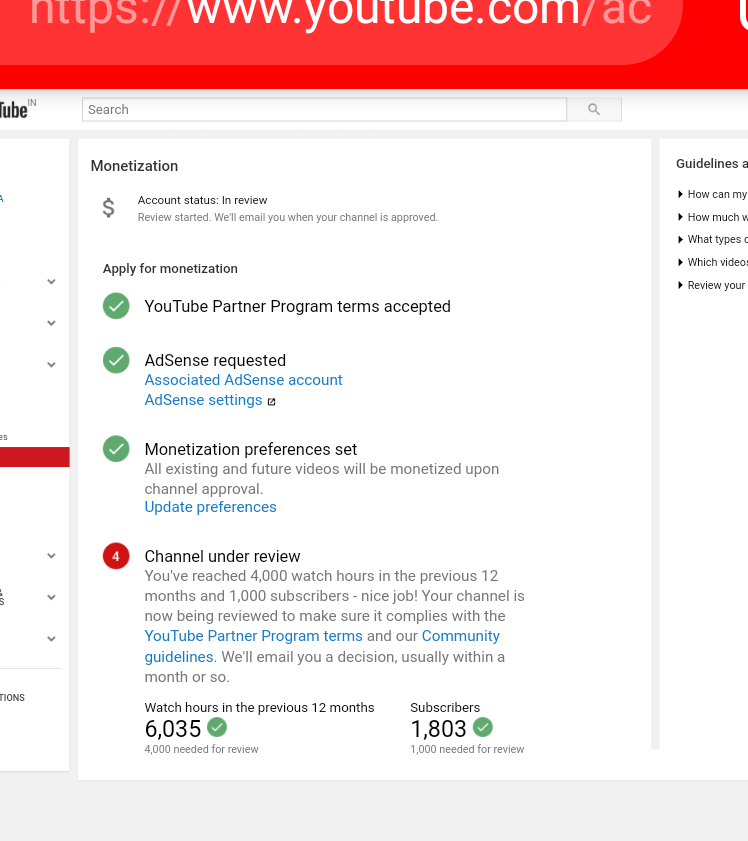Click external link icon after AdSense settings
Viewport: 748px width, 841px height.
[272, 402]
